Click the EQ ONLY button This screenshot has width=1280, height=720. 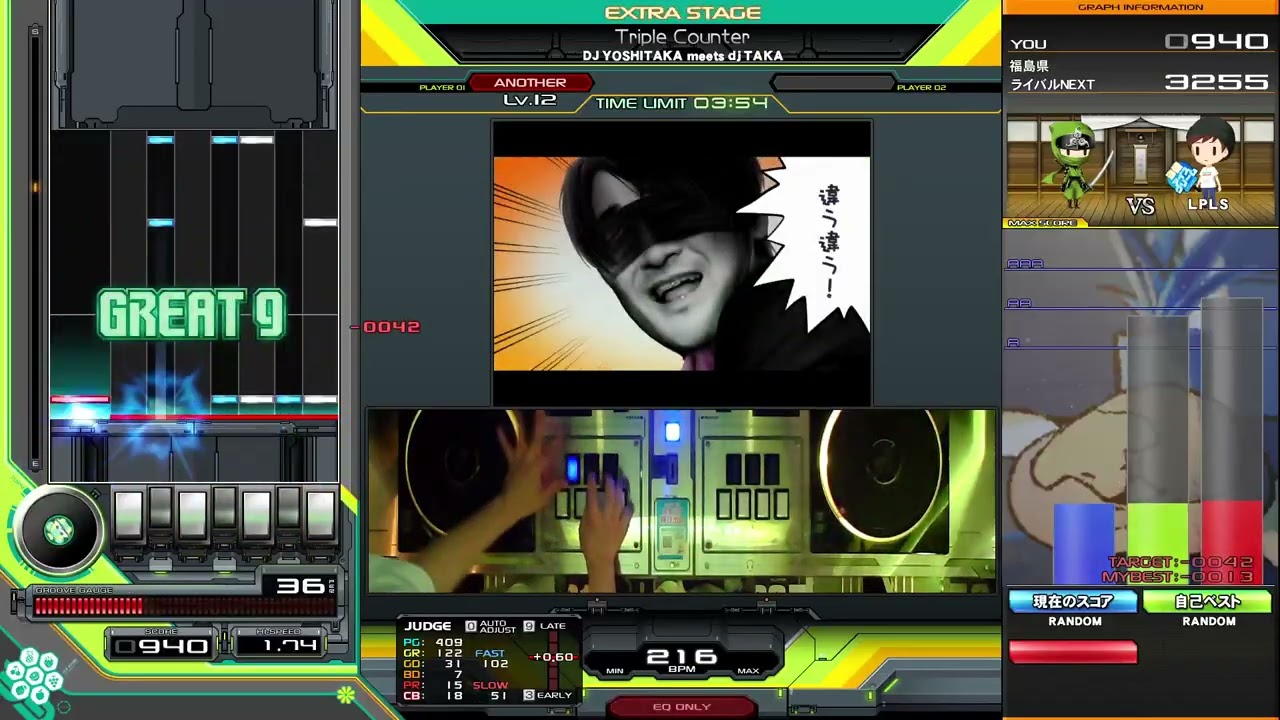click(682, 707)
